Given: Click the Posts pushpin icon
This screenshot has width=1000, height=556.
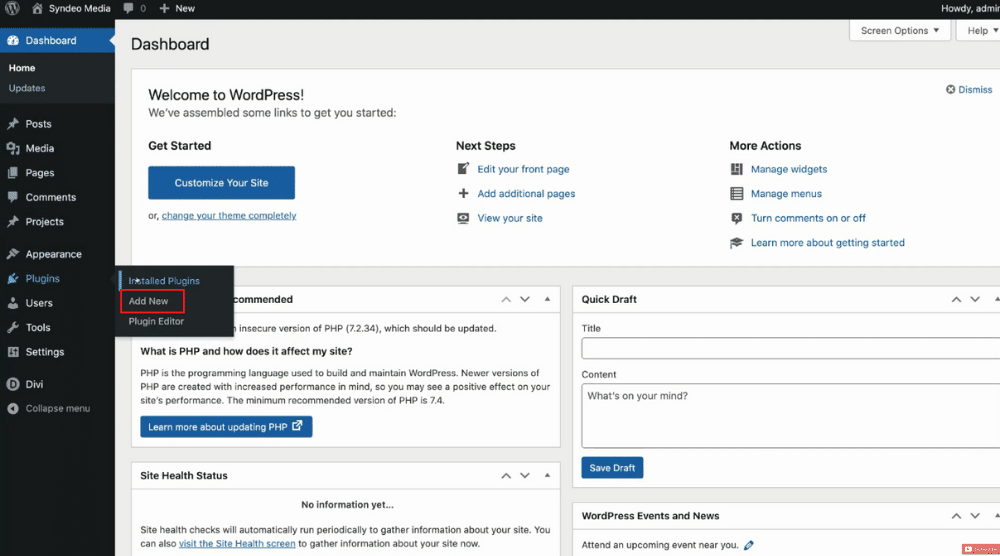Looking at the screenshot, I should coord(13,124).
